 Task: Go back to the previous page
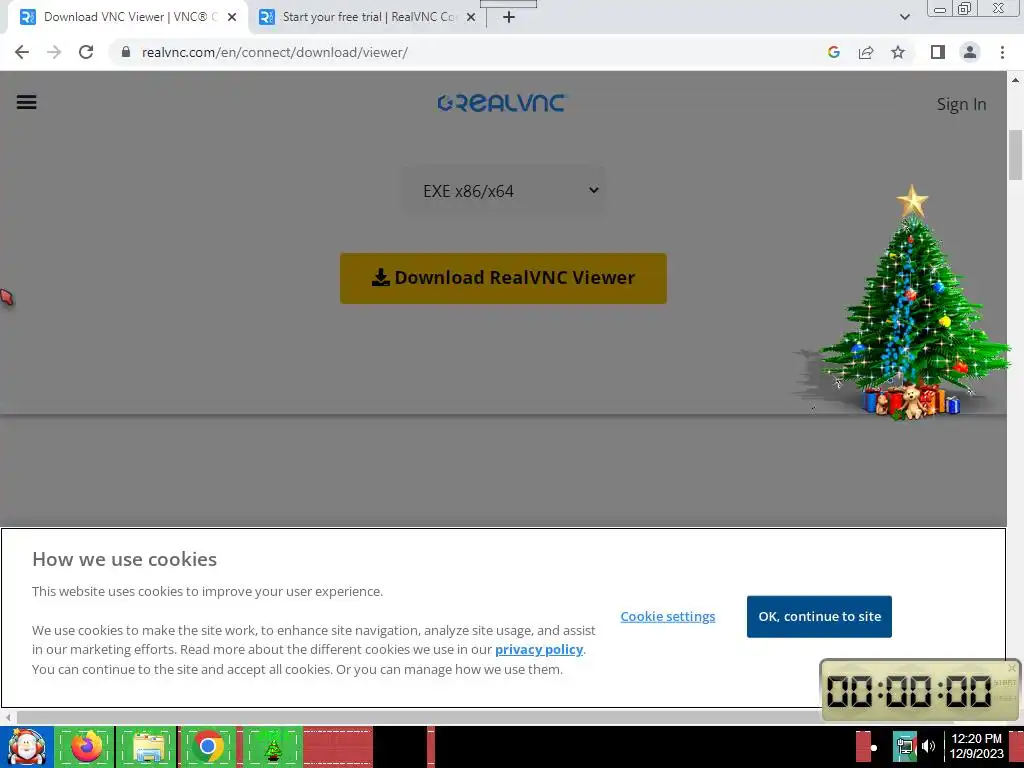[x=22, y=52]
